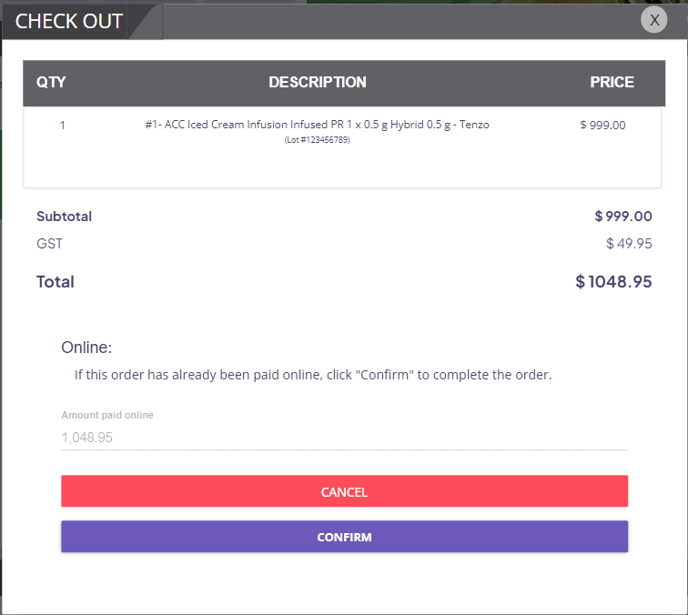Select the CHECK OUT title tab

point(69,21)
